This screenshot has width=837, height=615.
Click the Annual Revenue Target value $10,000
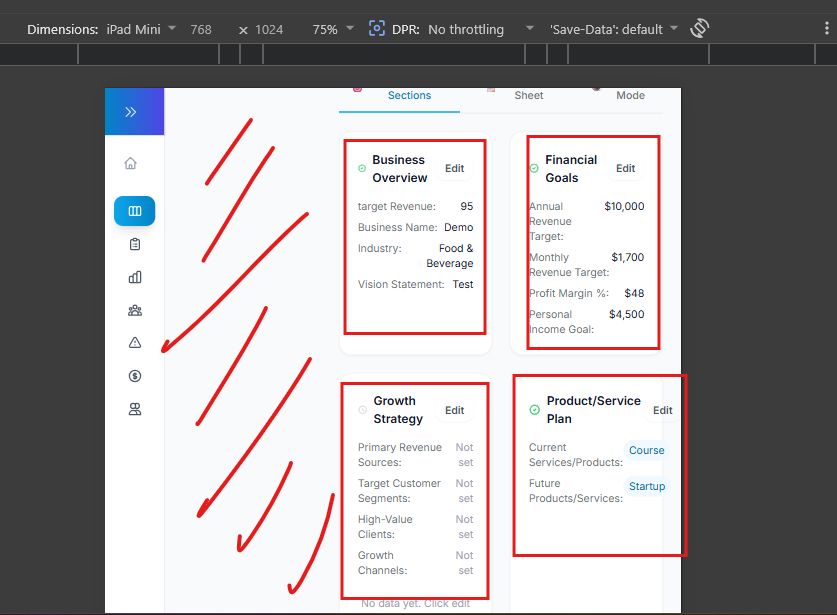[624, 206]
